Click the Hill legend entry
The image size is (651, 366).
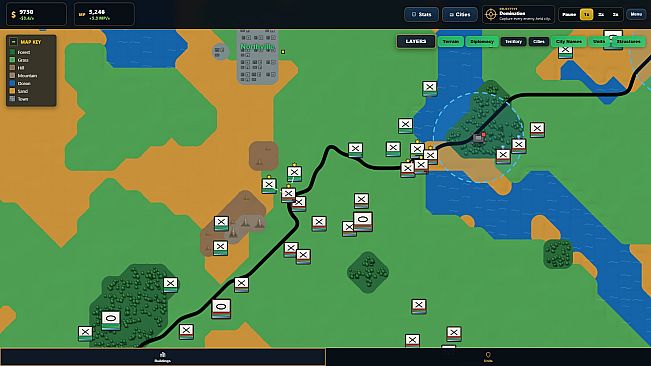click(17, 68)
